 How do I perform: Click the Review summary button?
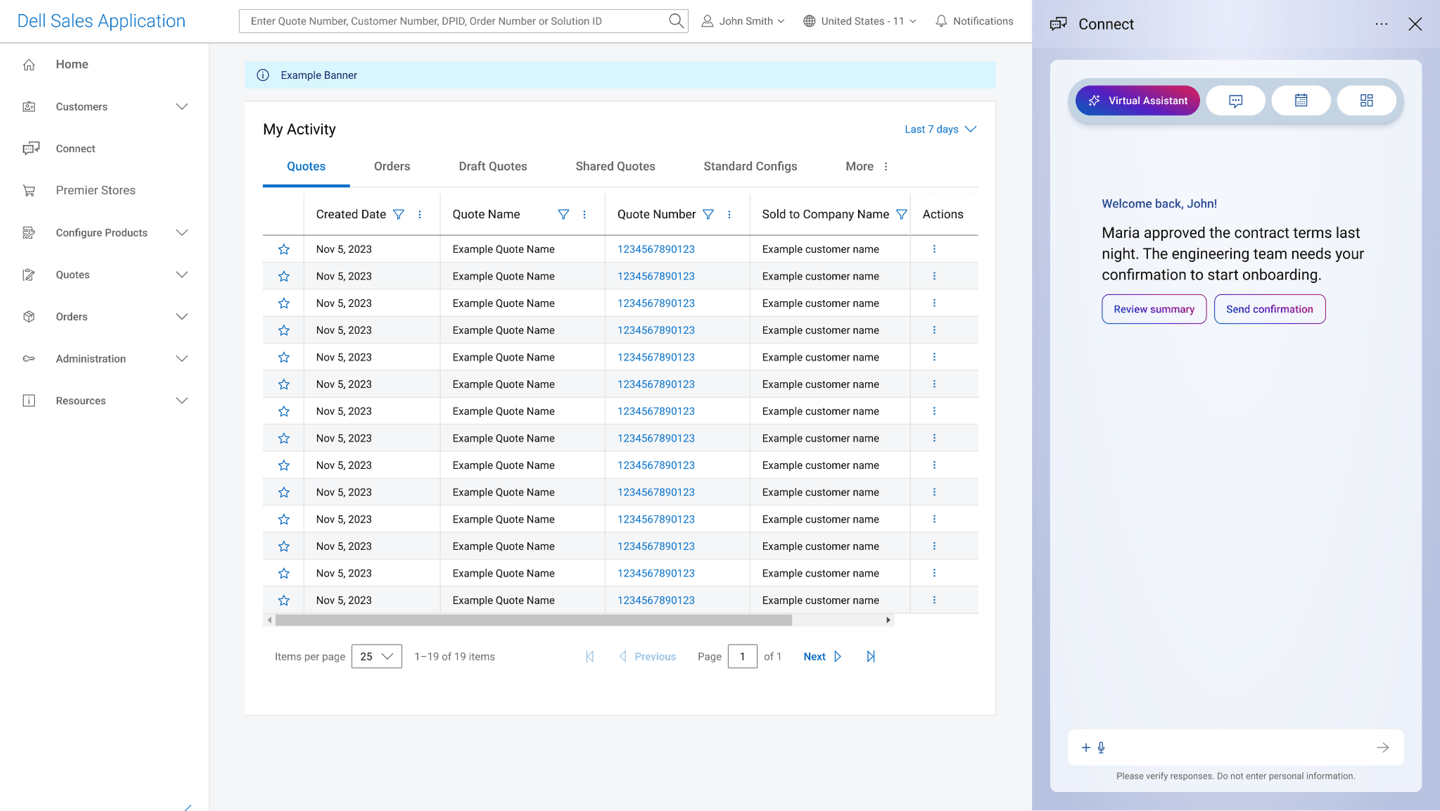click(1154, 309)
